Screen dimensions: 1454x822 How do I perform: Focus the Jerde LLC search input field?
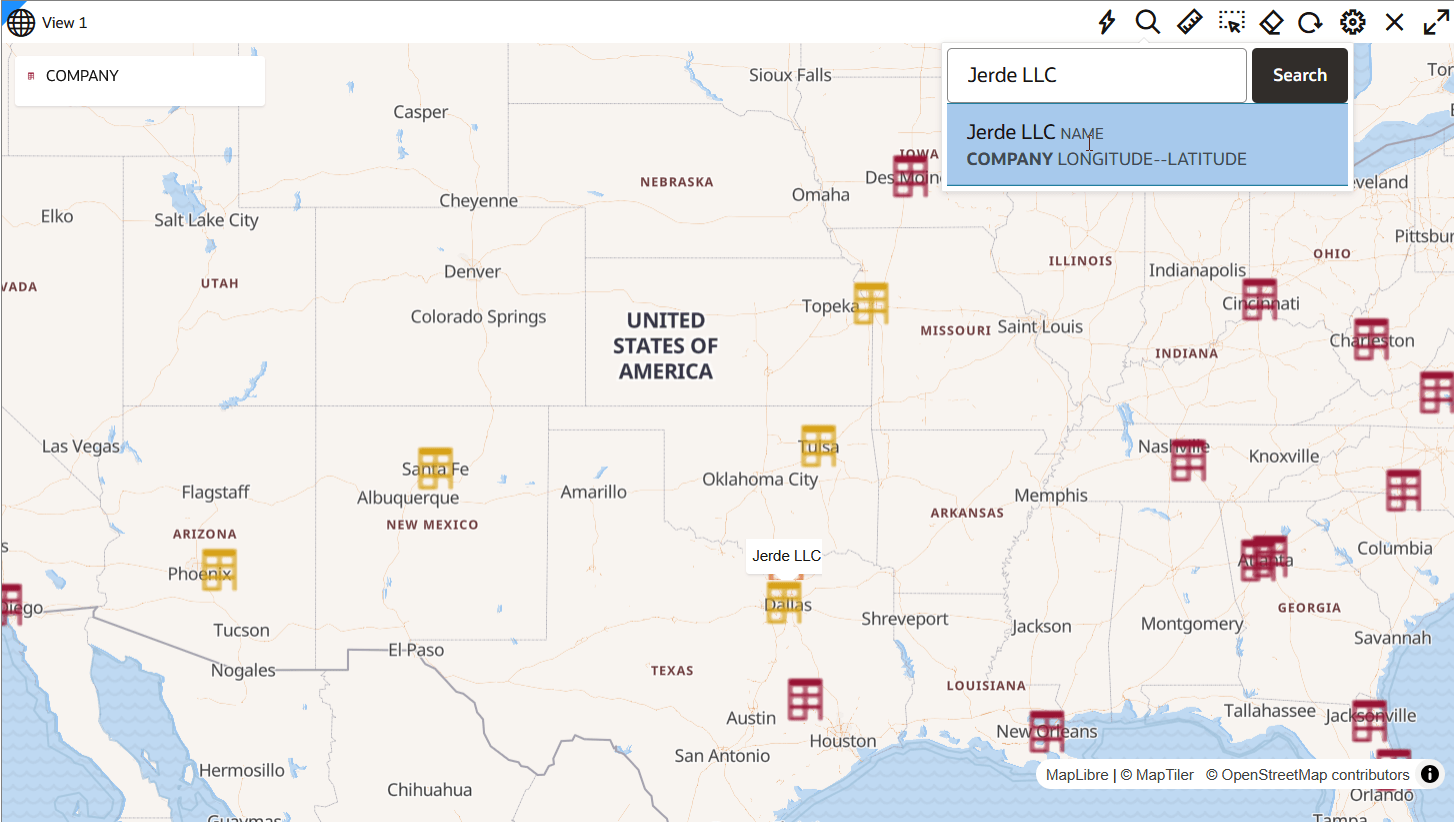pos(1096,75)
